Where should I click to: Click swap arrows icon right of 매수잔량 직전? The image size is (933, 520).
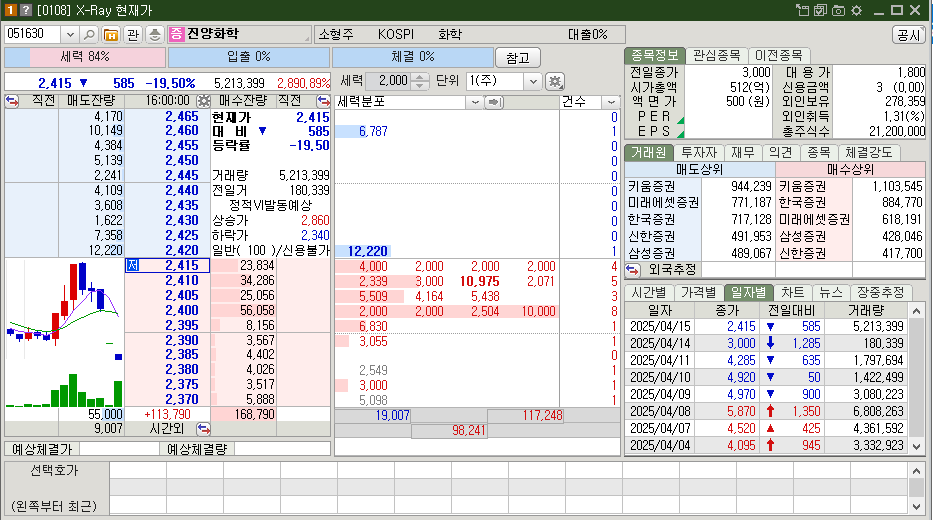pyautogui.click(x=323, y=101)
